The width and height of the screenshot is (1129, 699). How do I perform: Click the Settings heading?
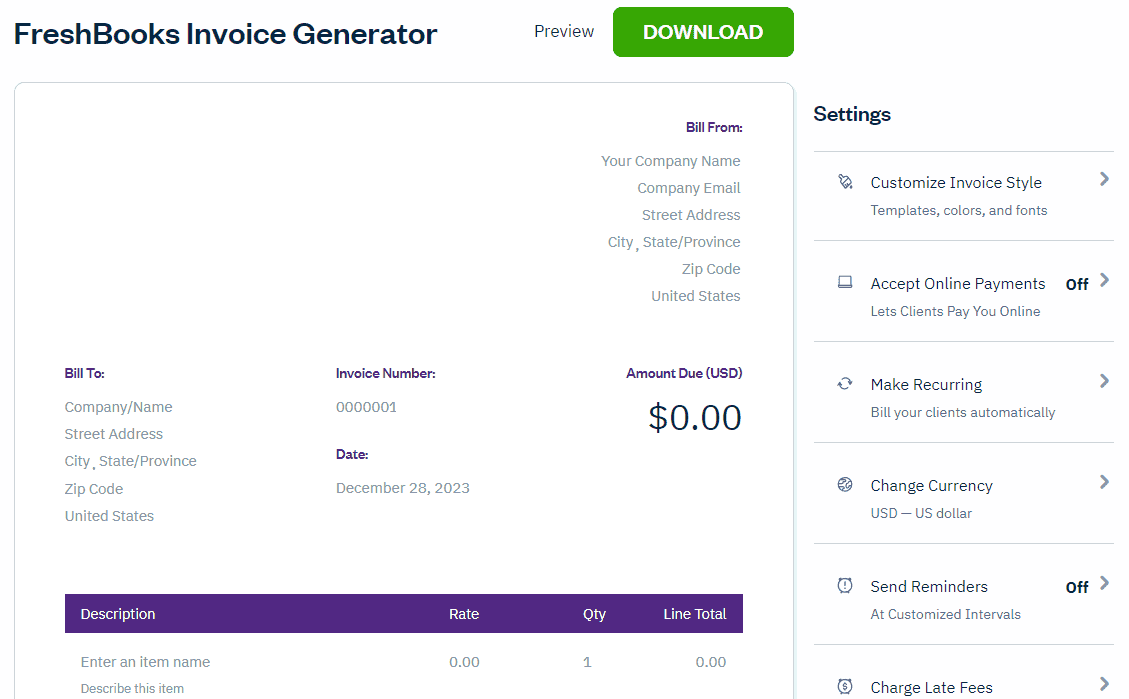click(x=852, y=114)
